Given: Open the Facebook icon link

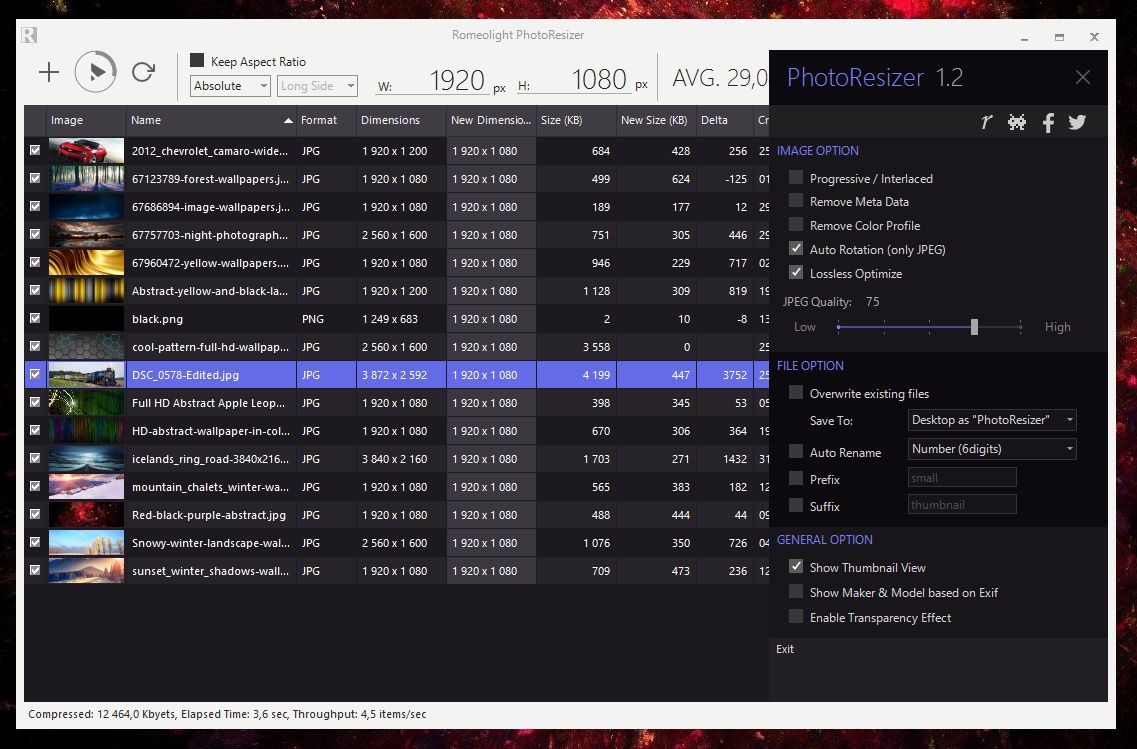Looking at the screenshot, I should tap(1048, 122).
